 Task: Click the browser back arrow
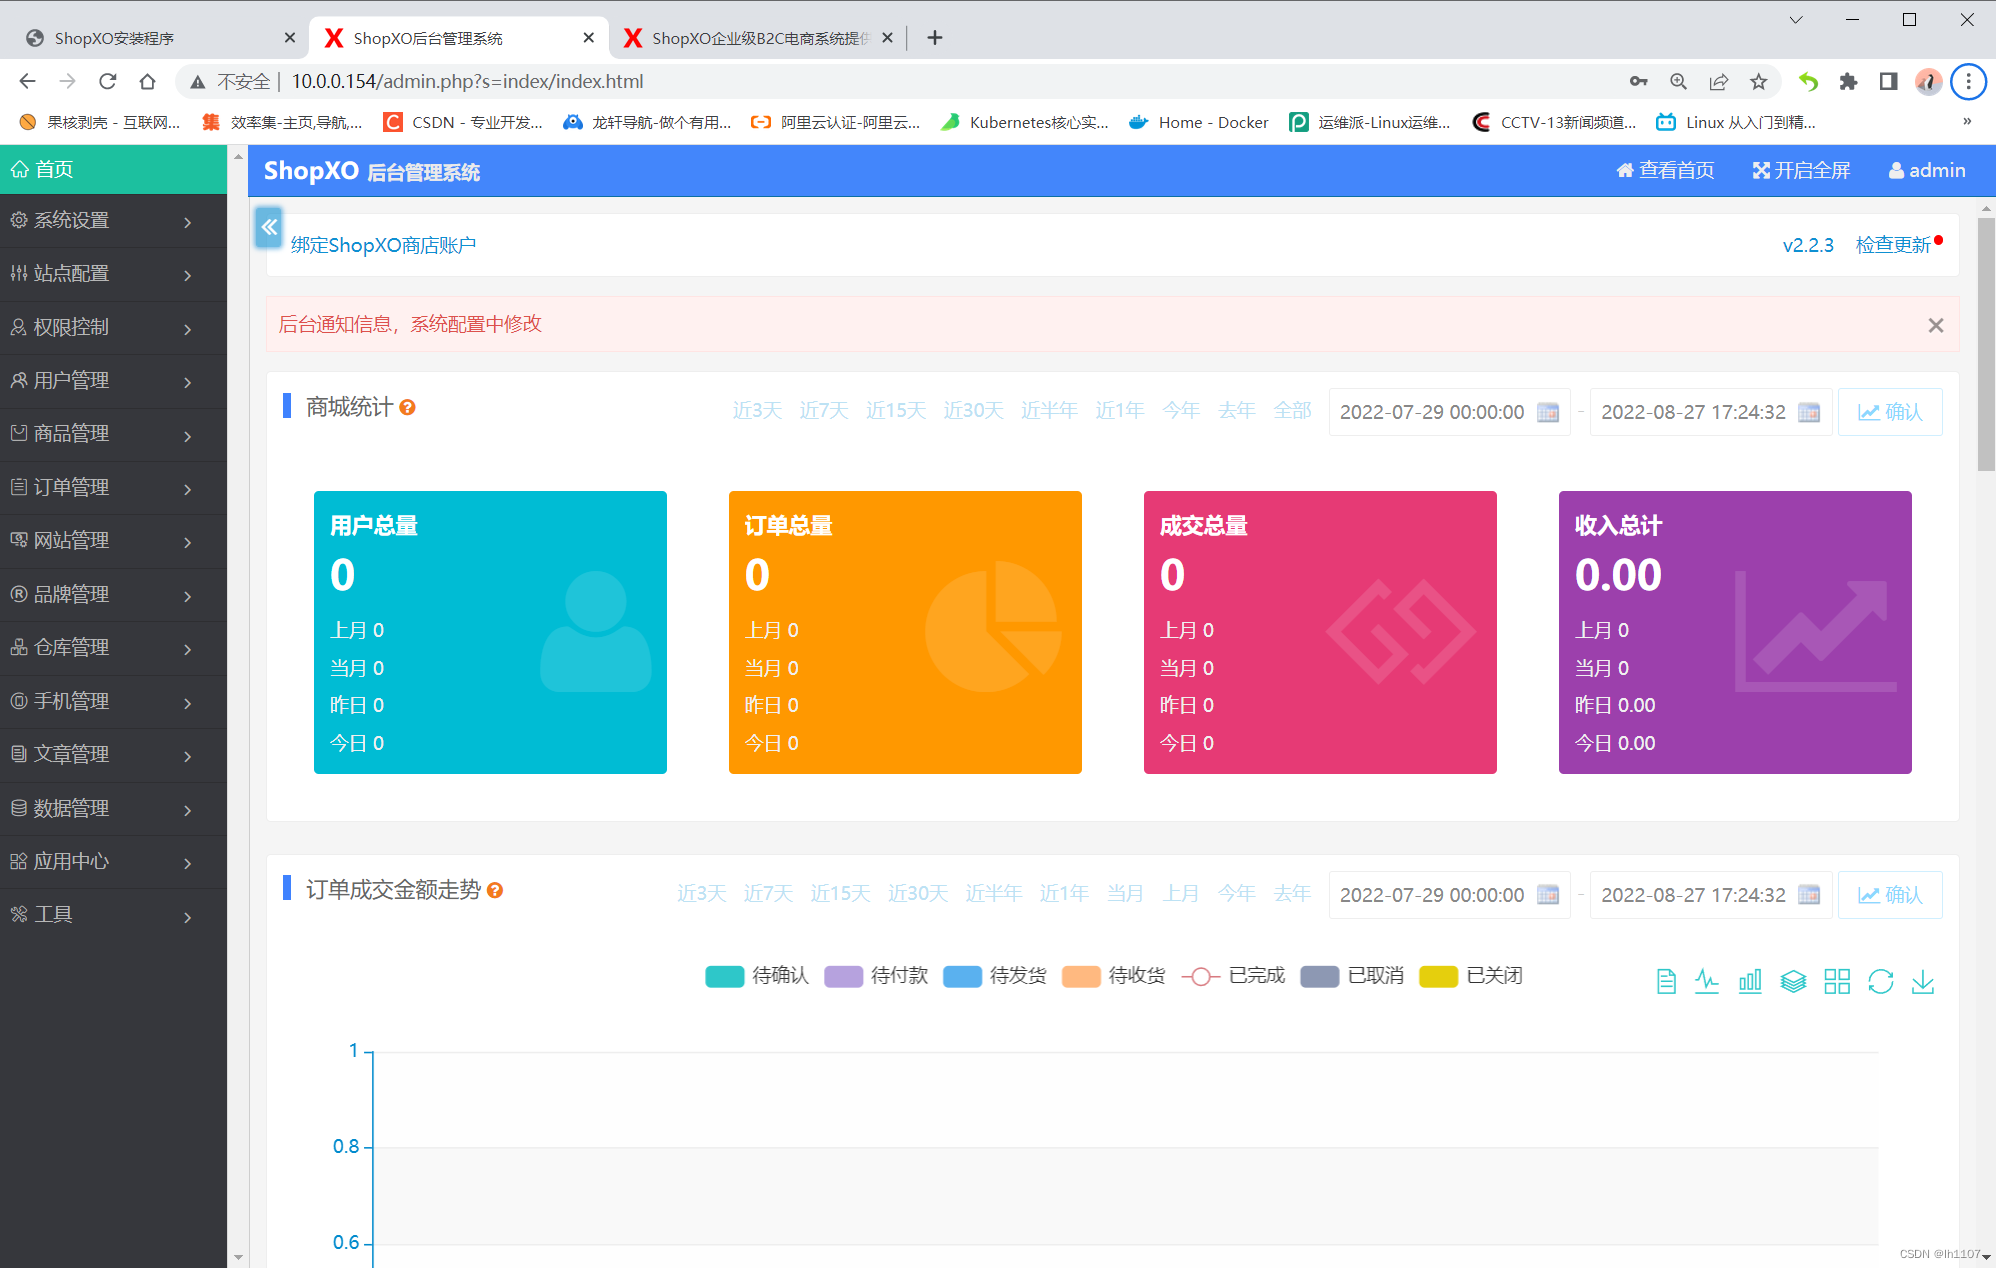point(28,81)
